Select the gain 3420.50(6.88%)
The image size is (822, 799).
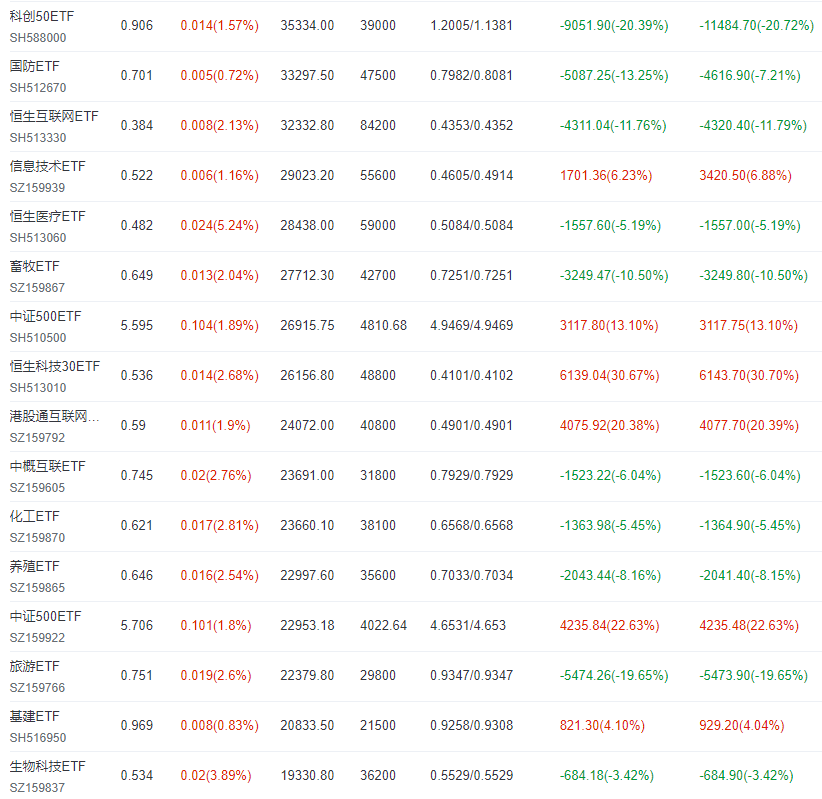[x=745, y=175]
